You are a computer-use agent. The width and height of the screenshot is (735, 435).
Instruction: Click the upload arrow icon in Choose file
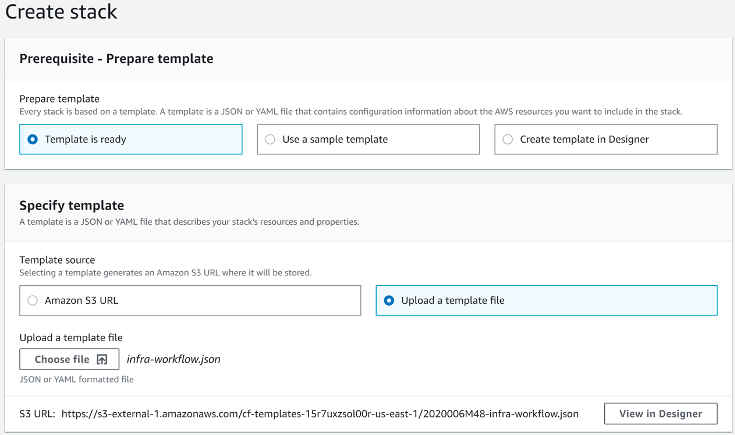coord(102,360)
